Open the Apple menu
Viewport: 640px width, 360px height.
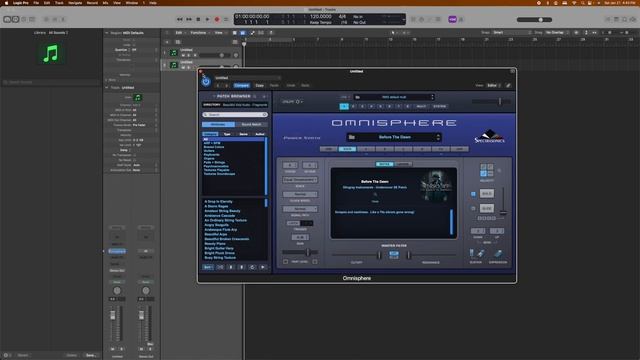coord(6,2)
